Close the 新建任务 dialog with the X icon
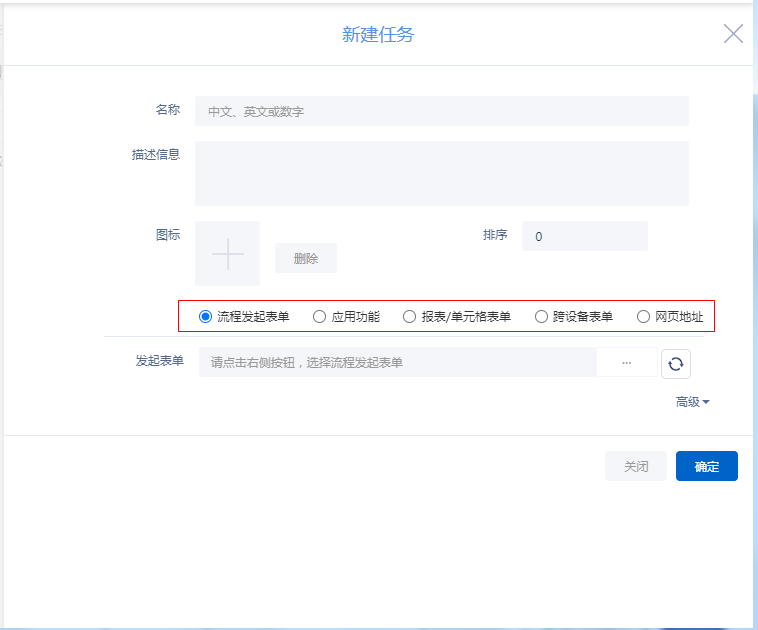758x630 pixels. pos(733,34)
